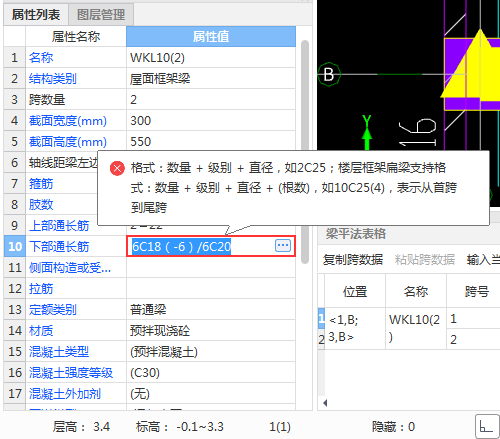This screenshot has width=500, height=439.
Task: Click the (C30) value cell
Action: tap(211, 373)
